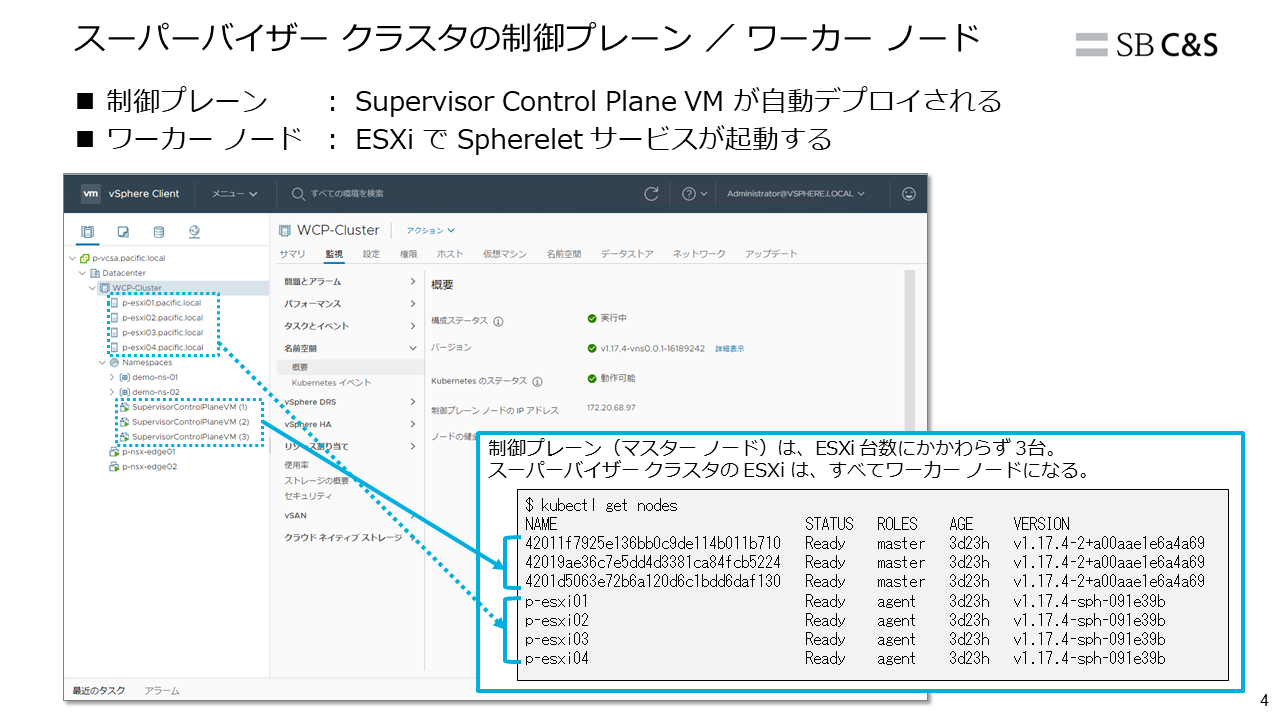This screenshot has width=1280, height=720.
Task: Collapse the WCP-Cluster tree node
Action: coord(93,288)
